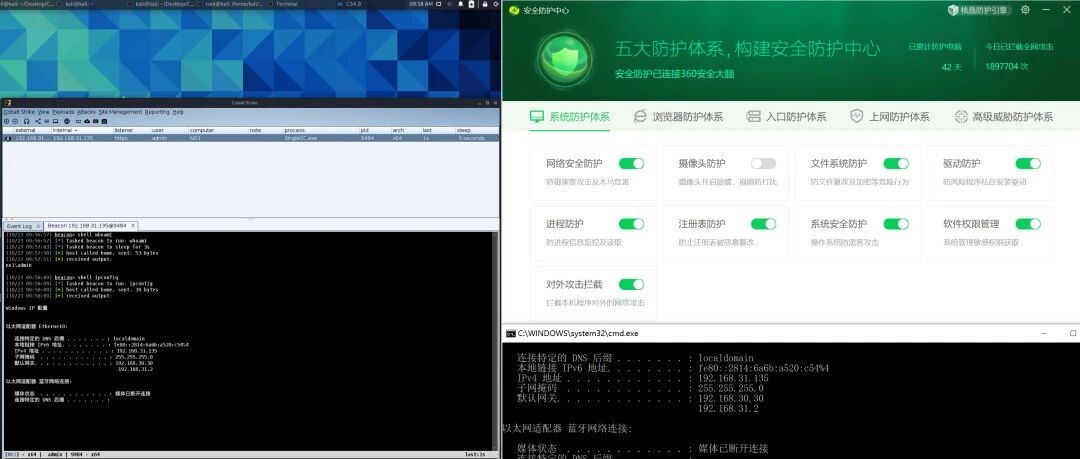
Task: Click the disconnect minus-circle icon in Cobalt Strike toolbar
Action: click(x=15, y=121)
